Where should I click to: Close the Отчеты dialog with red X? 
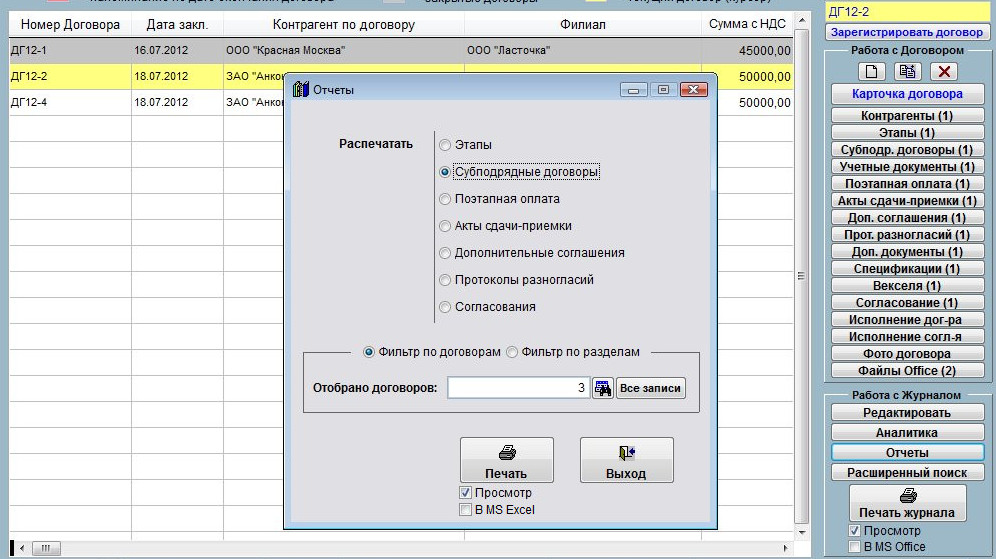(694, 90)
